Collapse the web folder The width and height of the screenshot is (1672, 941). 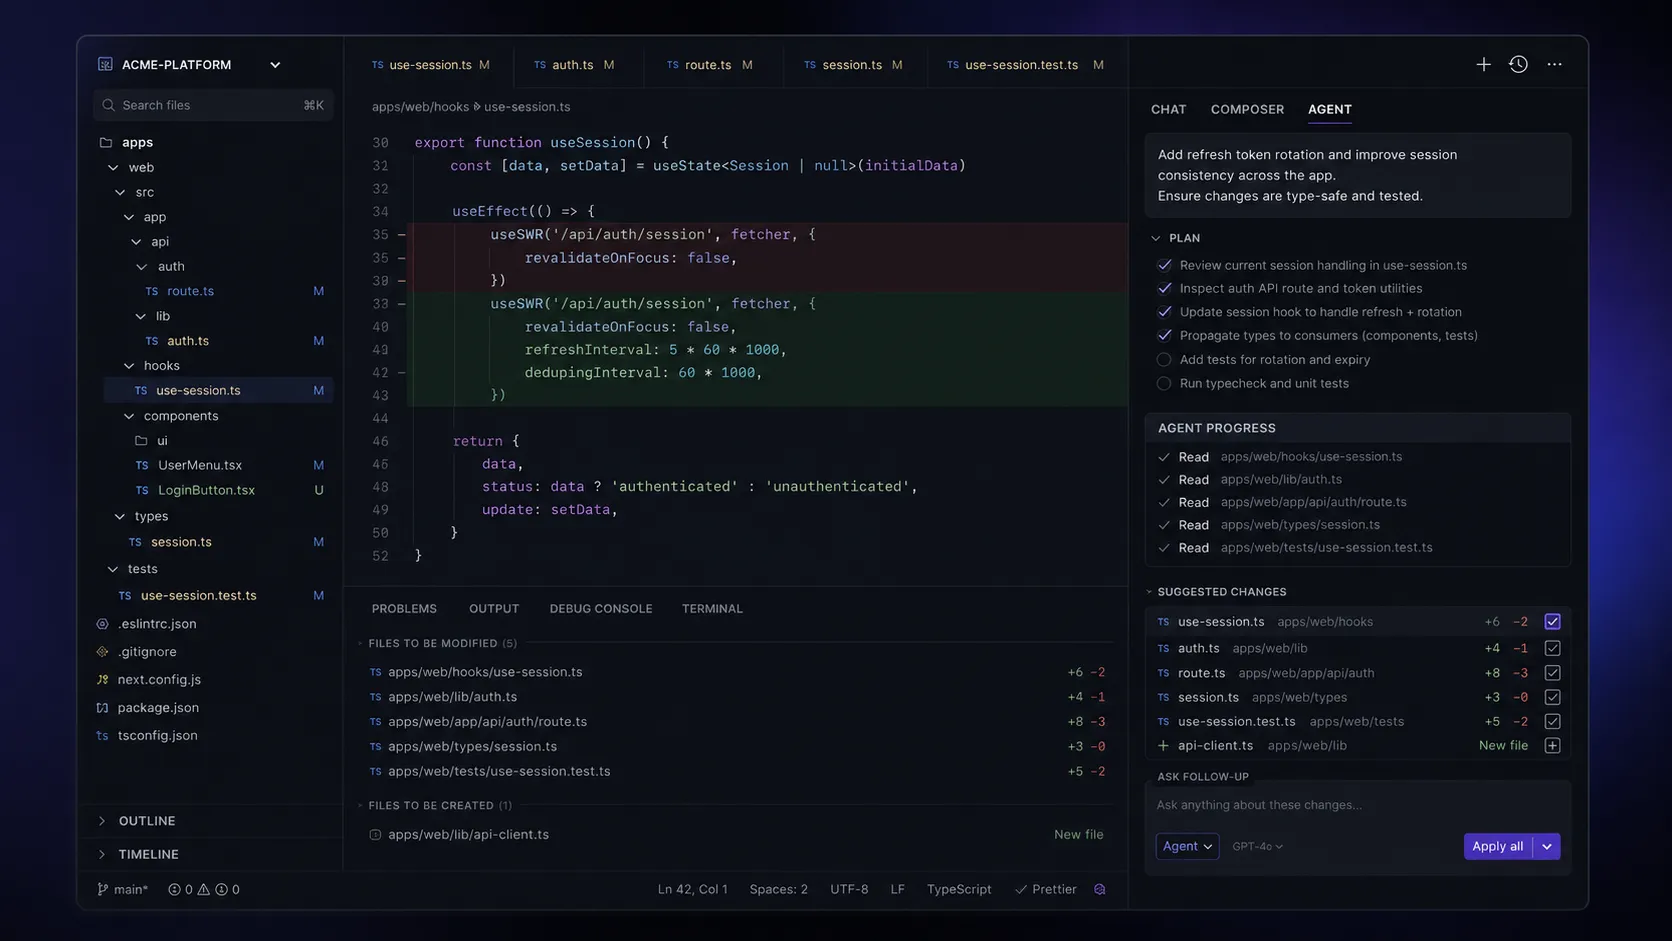click(x=113, y=168)
